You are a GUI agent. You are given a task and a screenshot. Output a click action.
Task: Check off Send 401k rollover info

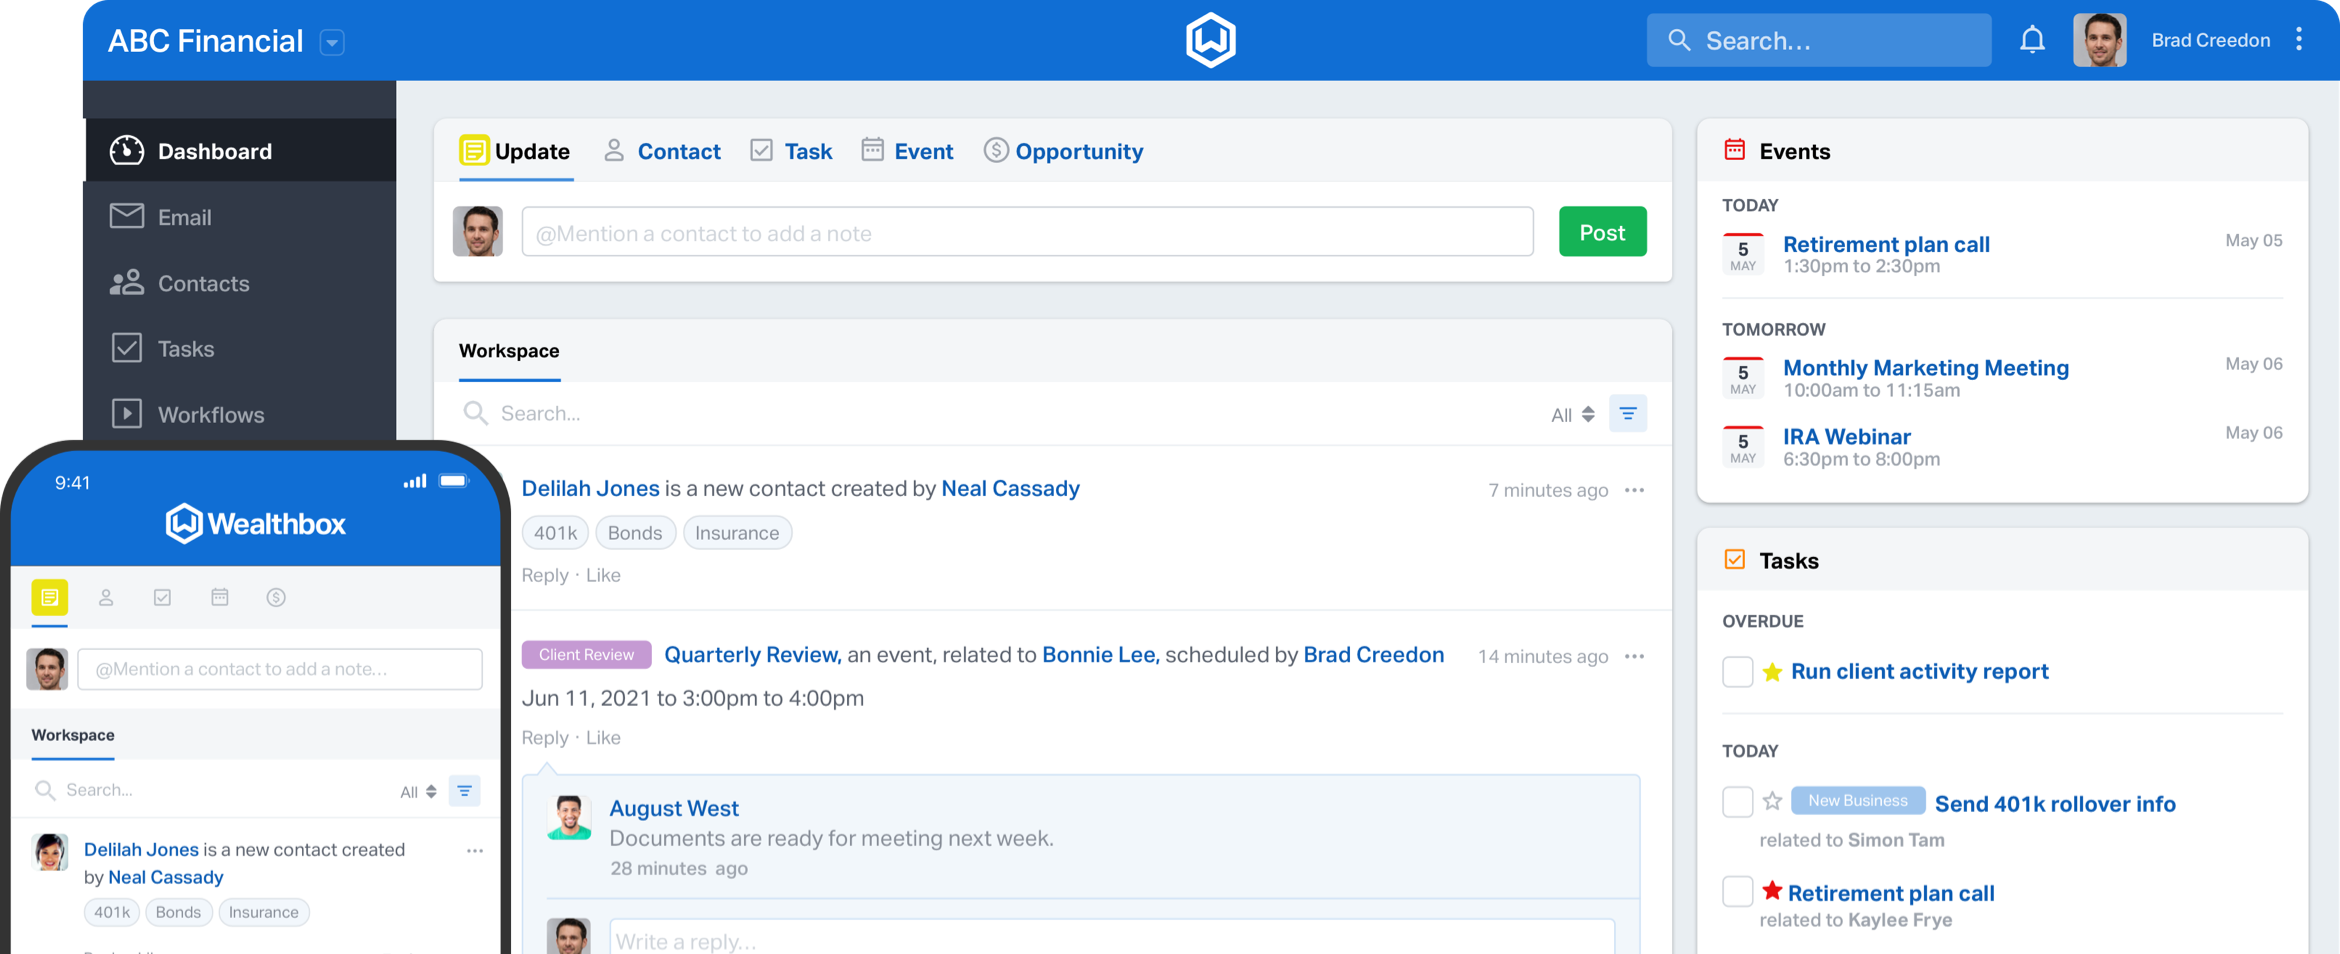pos(1737,802)
